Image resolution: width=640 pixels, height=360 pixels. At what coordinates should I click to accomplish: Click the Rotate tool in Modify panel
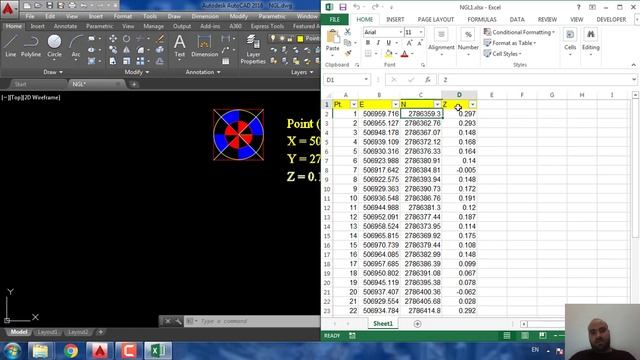click(x=127, y=39)
